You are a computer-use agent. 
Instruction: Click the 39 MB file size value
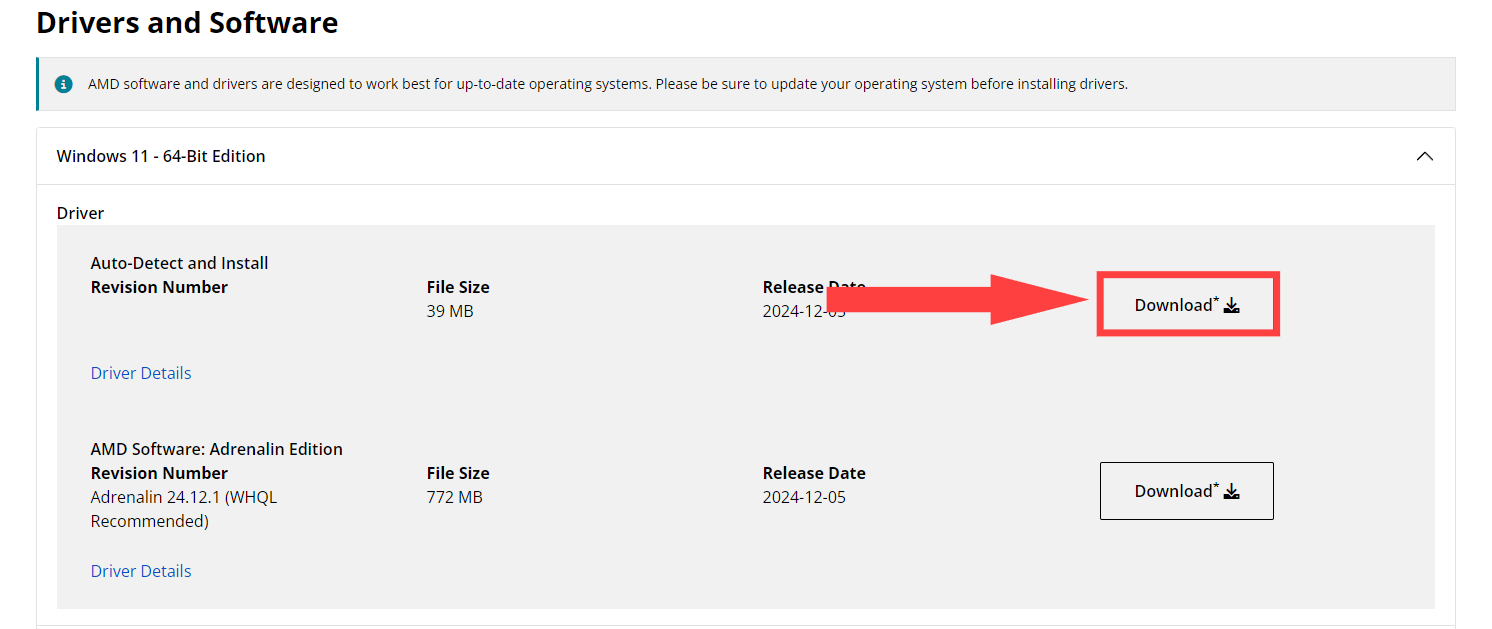[x=450, y=311]
